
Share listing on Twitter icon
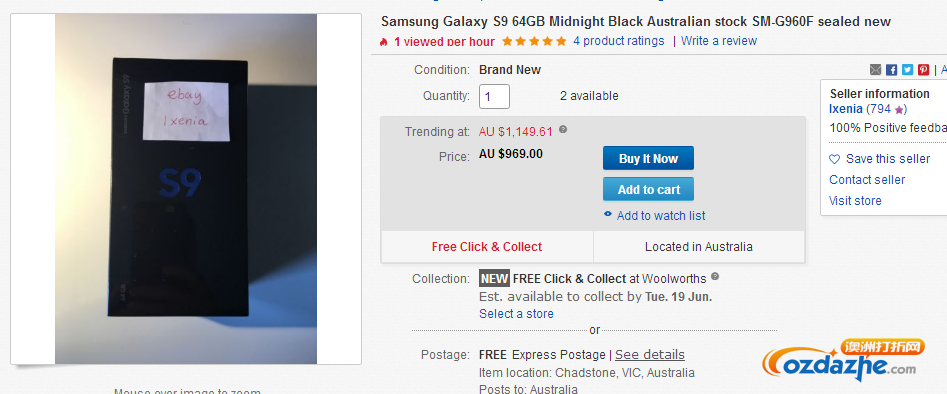pyautogui.click(x=907, y=70)
